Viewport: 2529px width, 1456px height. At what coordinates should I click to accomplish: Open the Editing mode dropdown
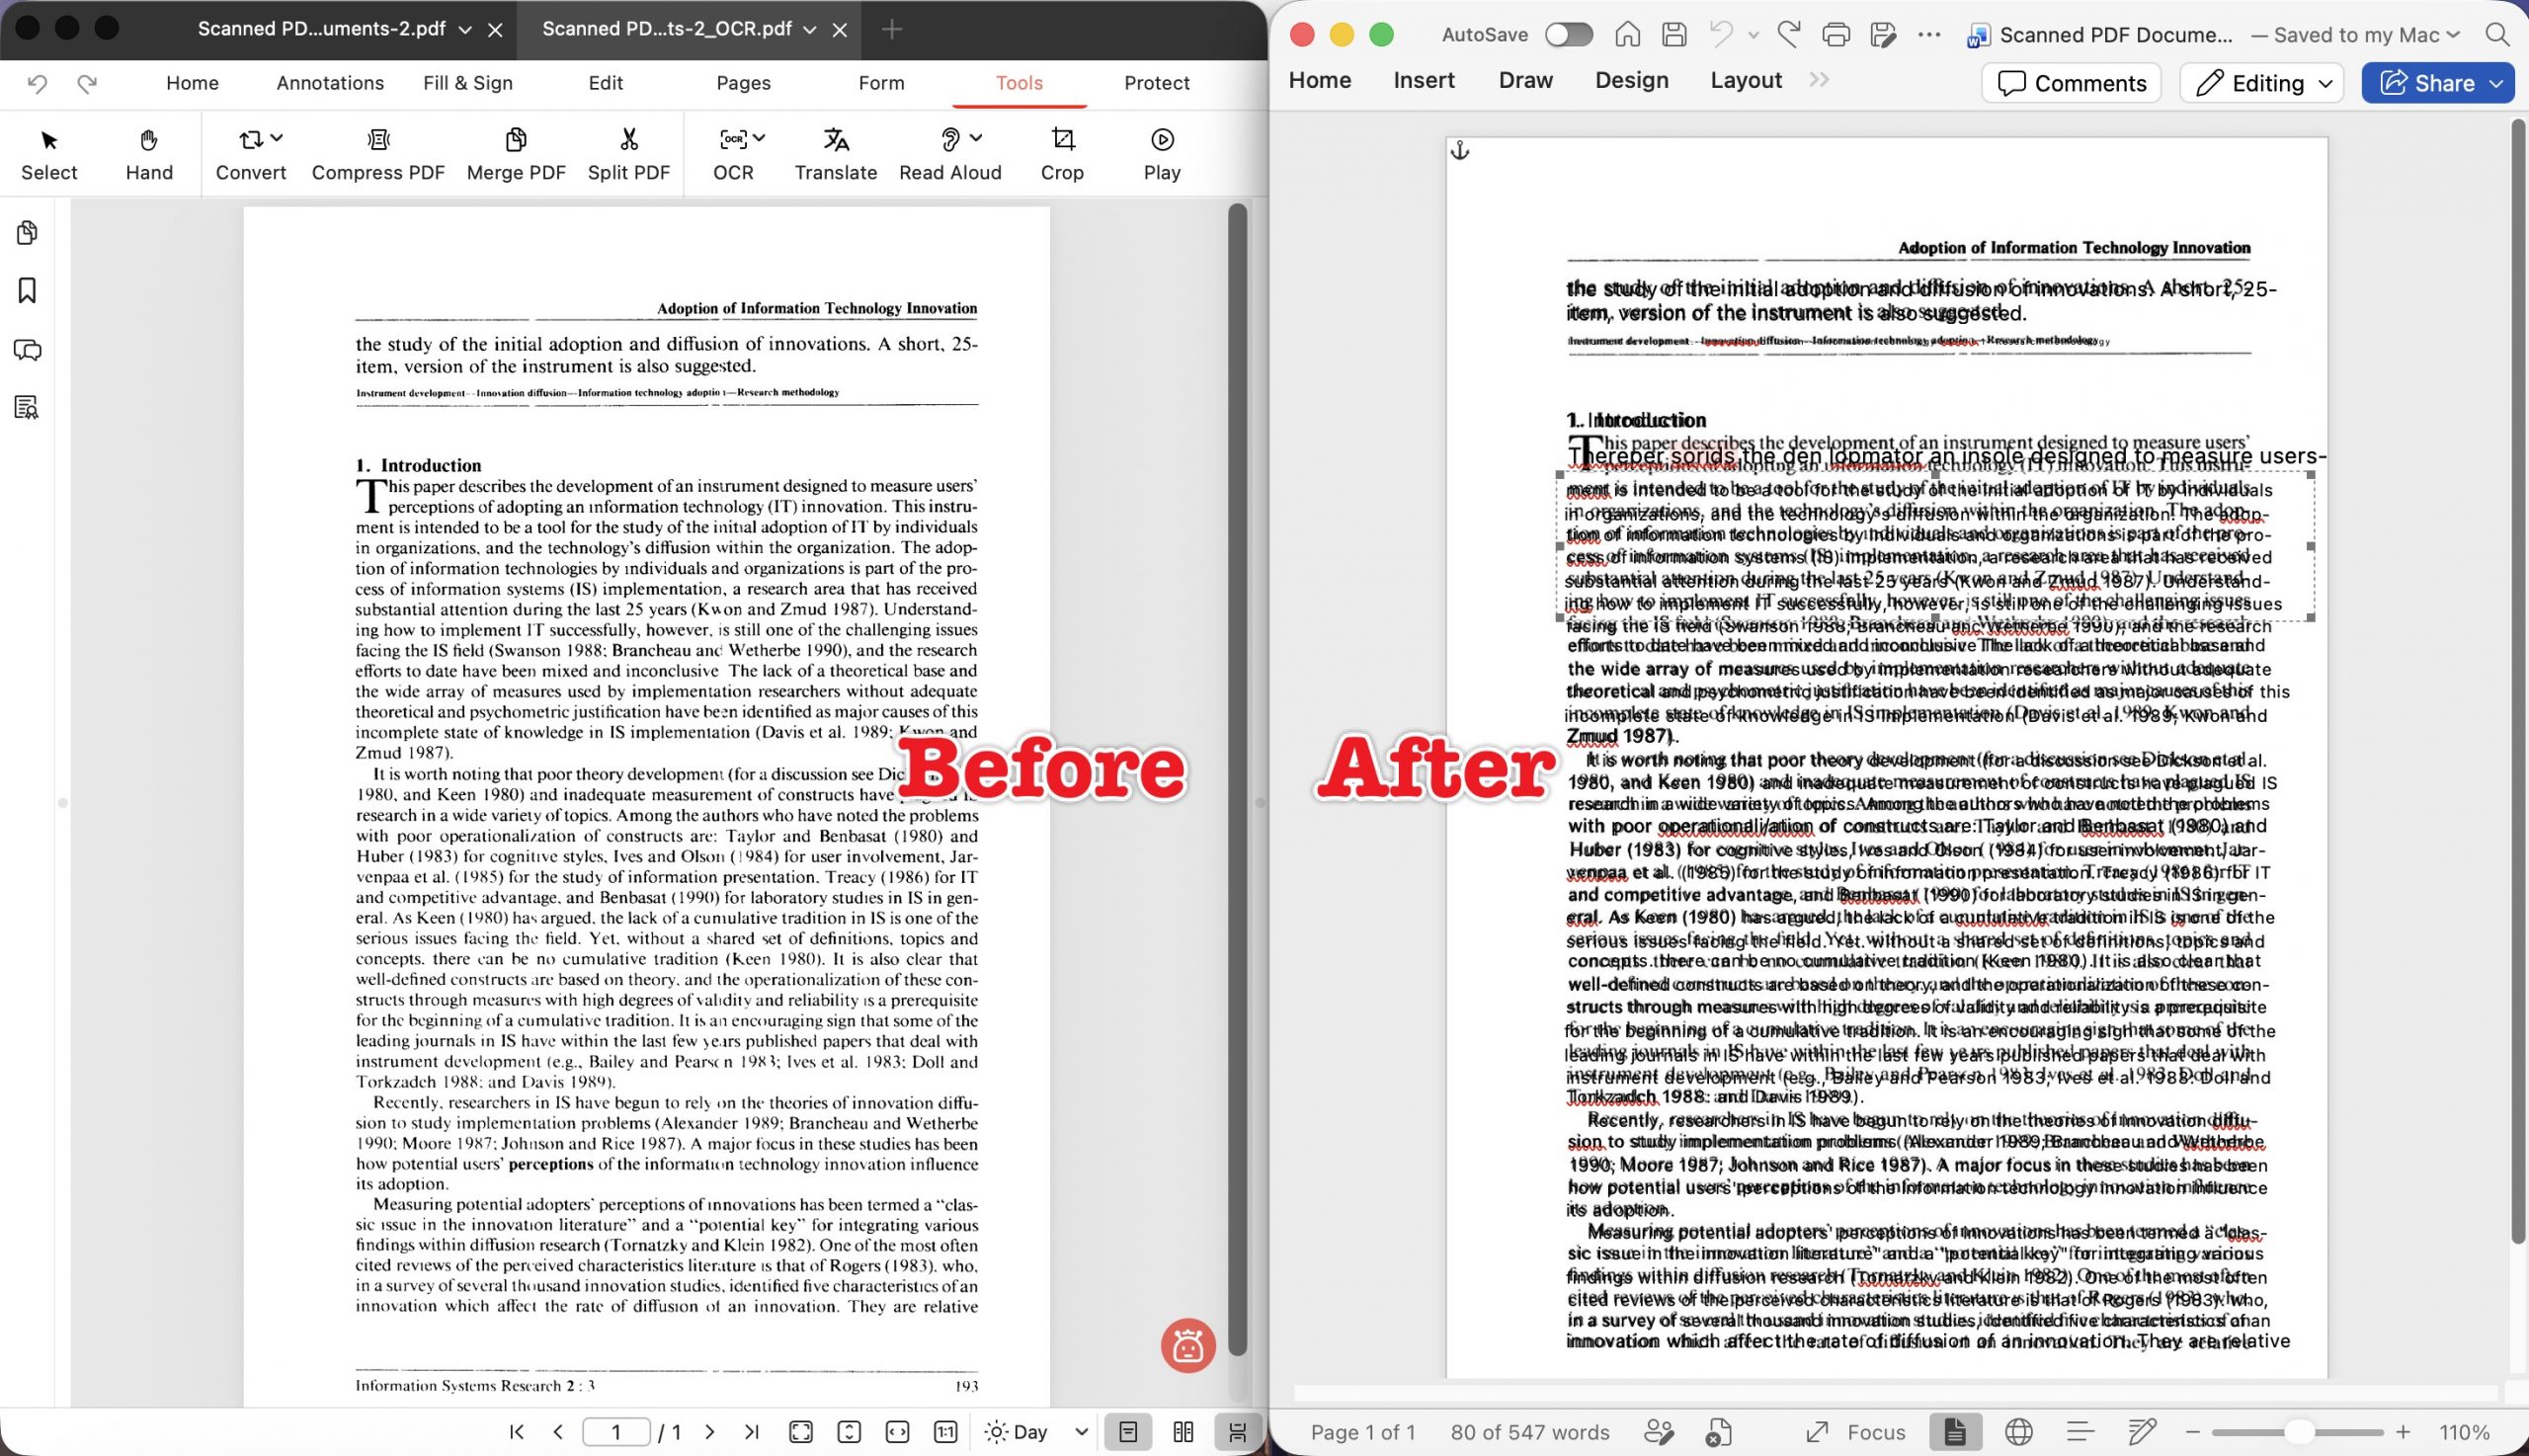(2262, 83)
